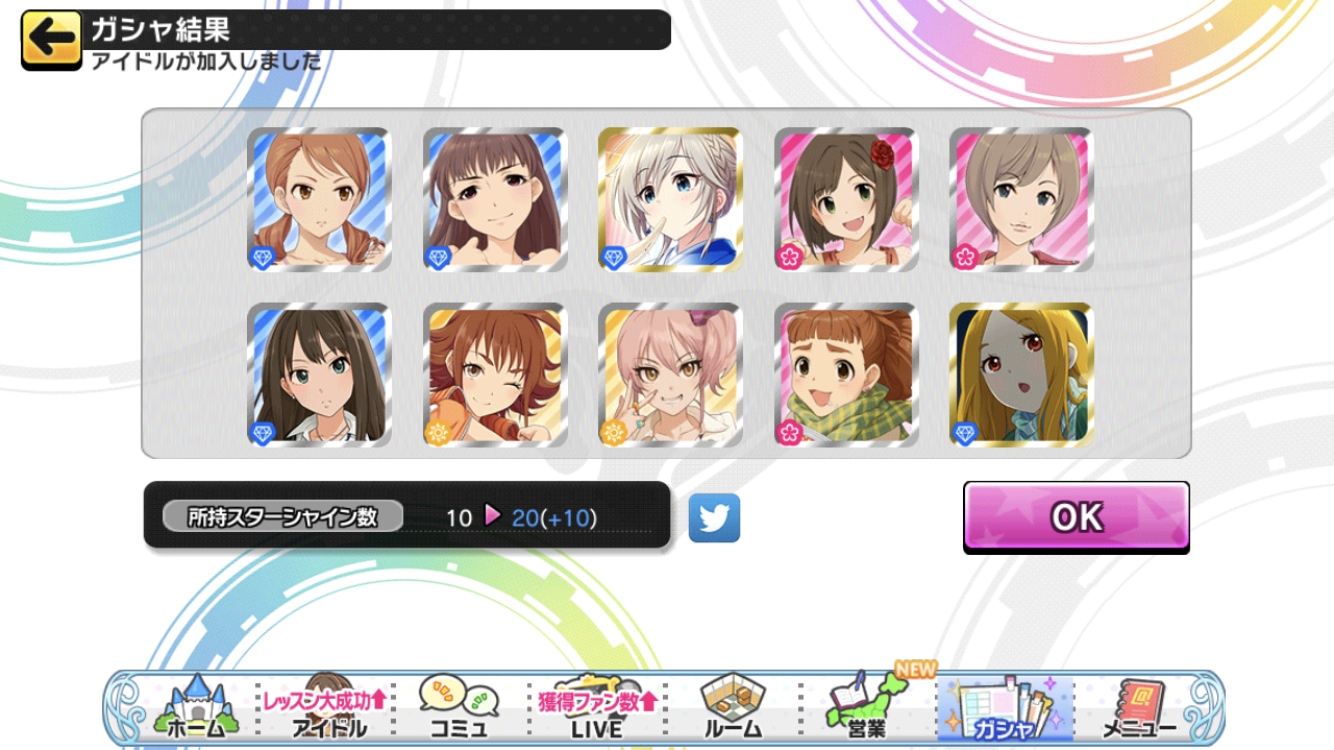This screenshot has height=750, width=1334.
Task: Open the Home castle icon
Action: coord(197,707)
